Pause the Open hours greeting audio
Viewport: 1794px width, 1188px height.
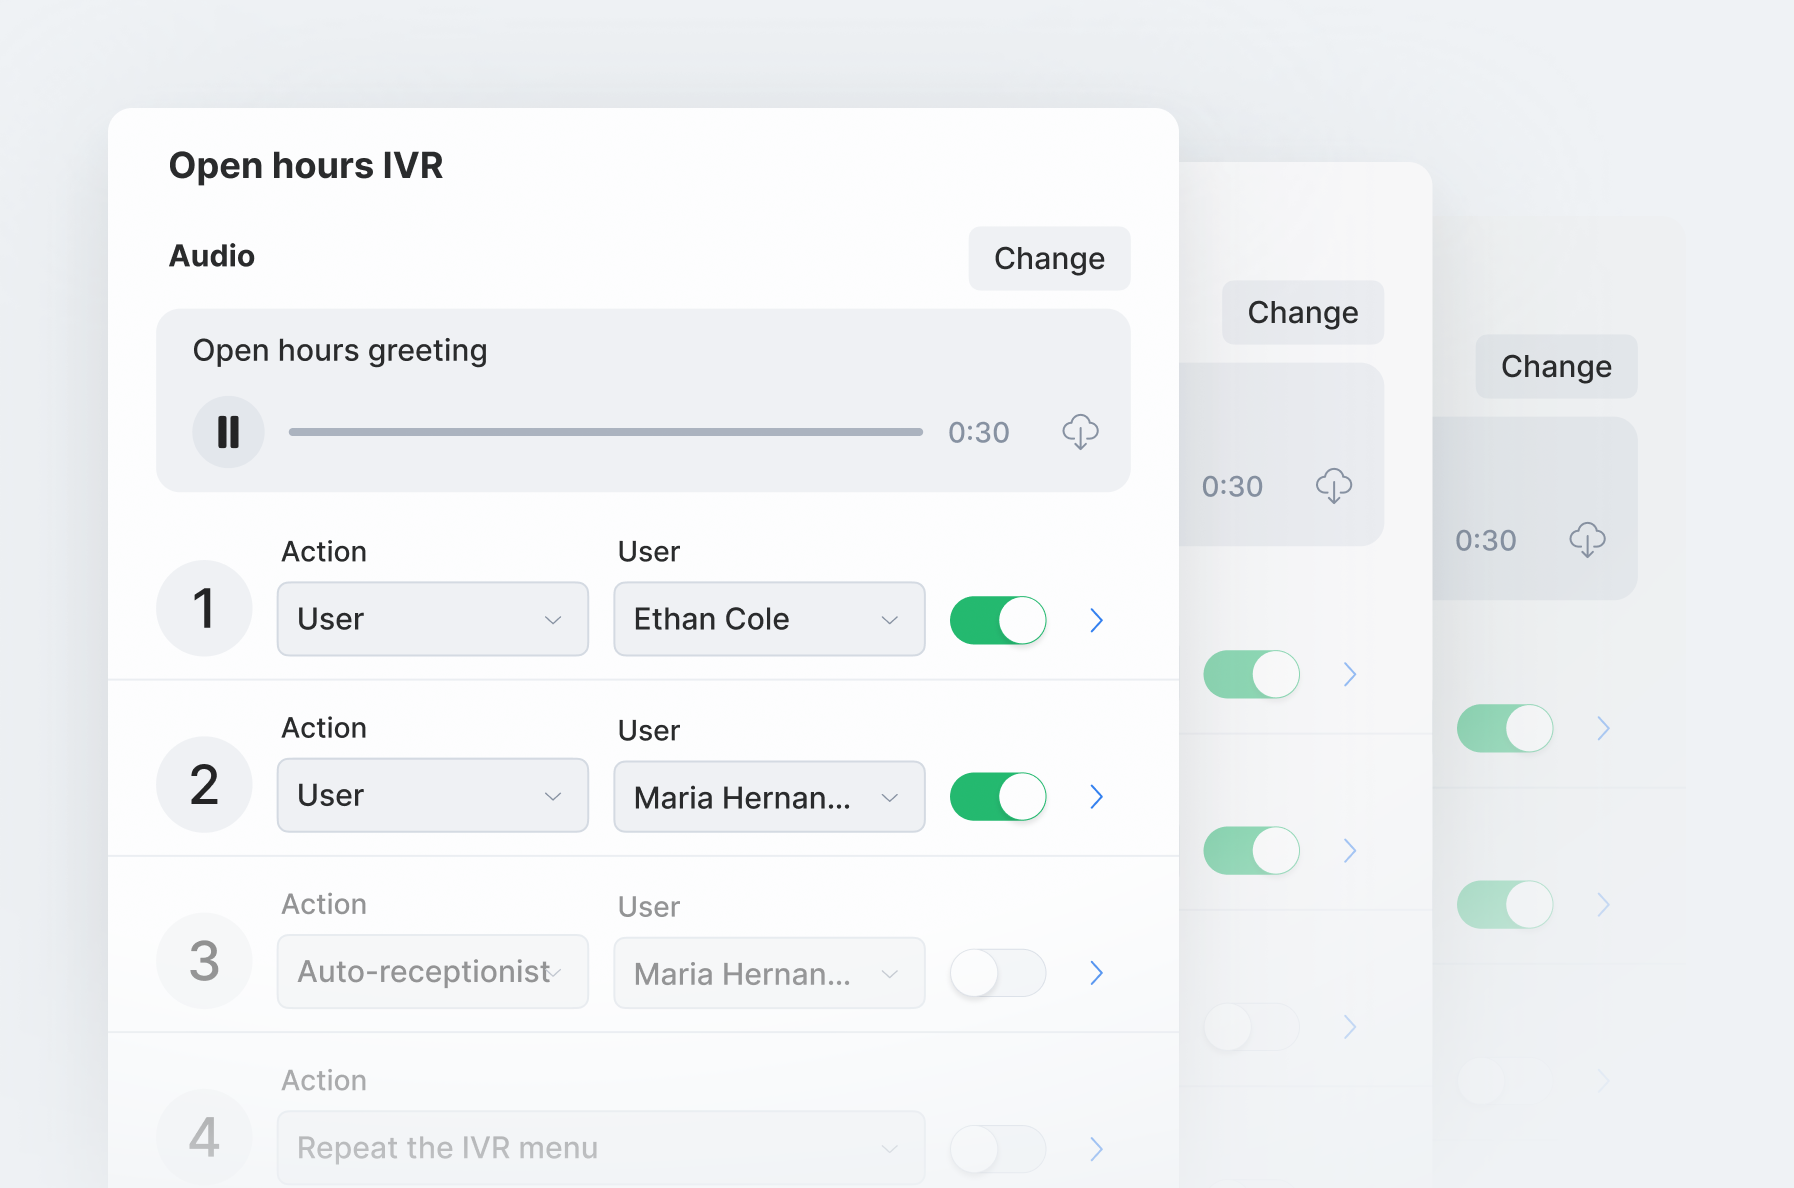tap(228, 432)
